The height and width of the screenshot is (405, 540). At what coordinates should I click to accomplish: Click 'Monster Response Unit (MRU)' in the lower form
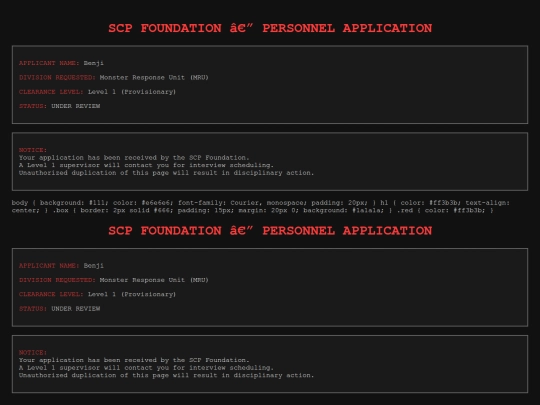tap(154, 280)
